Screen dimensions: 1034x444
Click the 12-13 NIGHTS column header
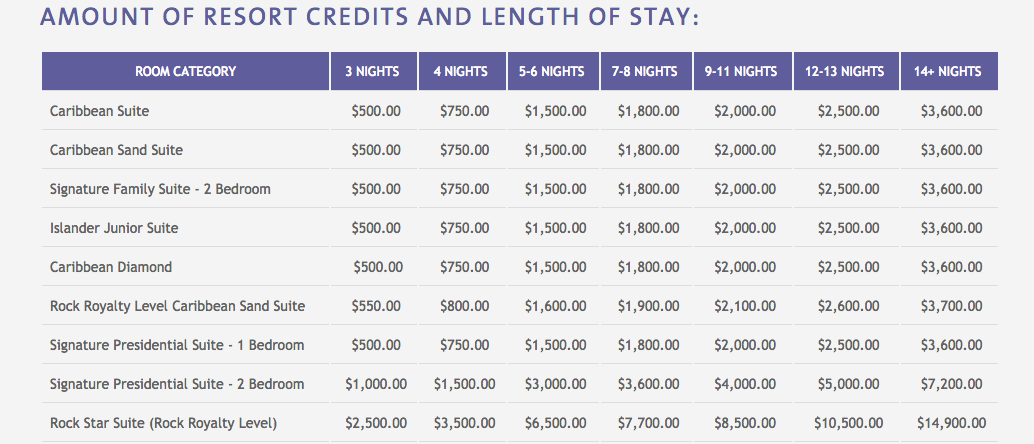click(845, 71)
